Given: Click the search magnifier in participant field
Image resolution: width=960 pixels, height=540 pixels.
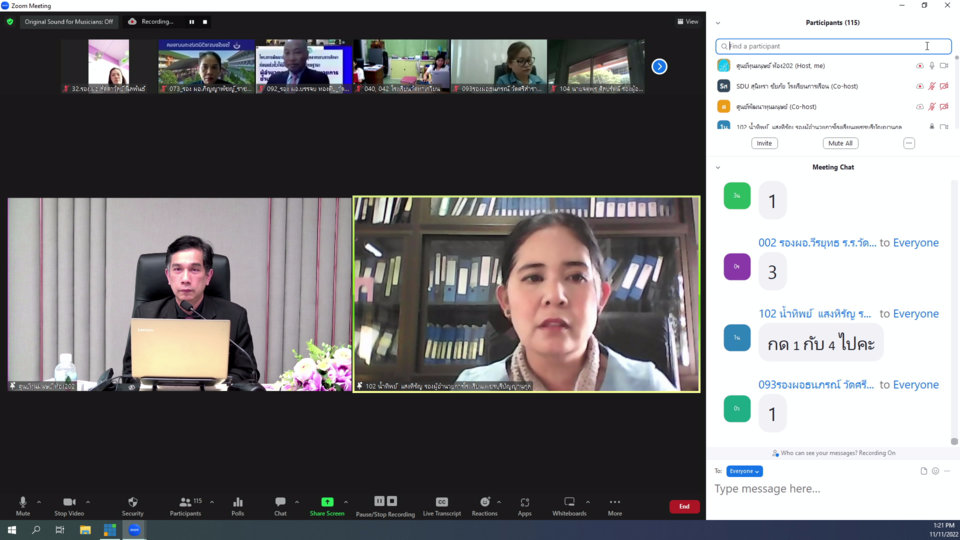Looking at the screenshot, I should coord(724,46).
